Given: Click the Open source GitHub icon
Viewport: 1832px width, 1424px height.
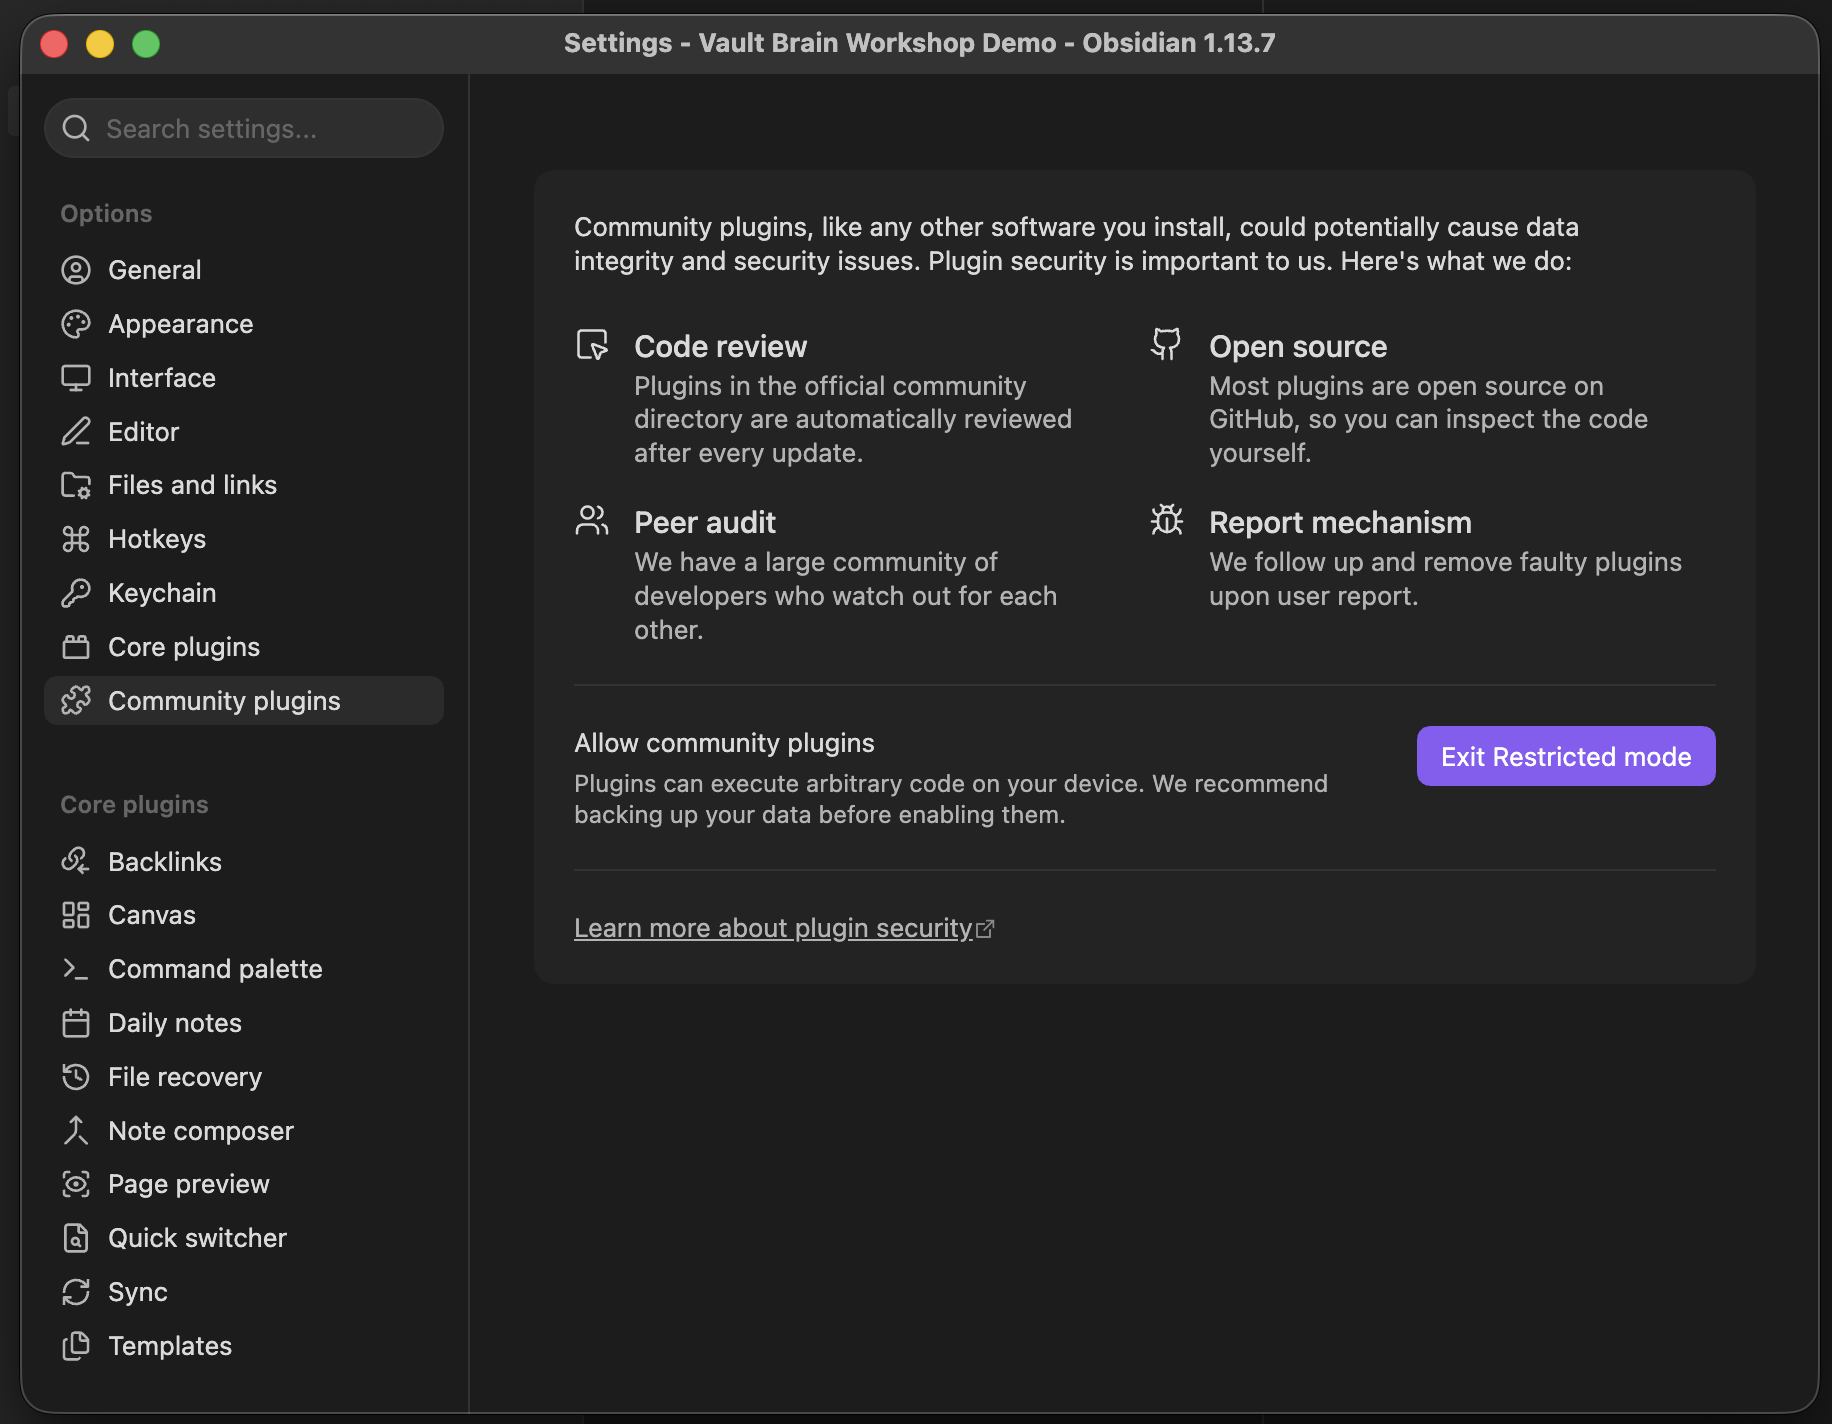Looking at the screenshot, I should [x=1166, y=344].
